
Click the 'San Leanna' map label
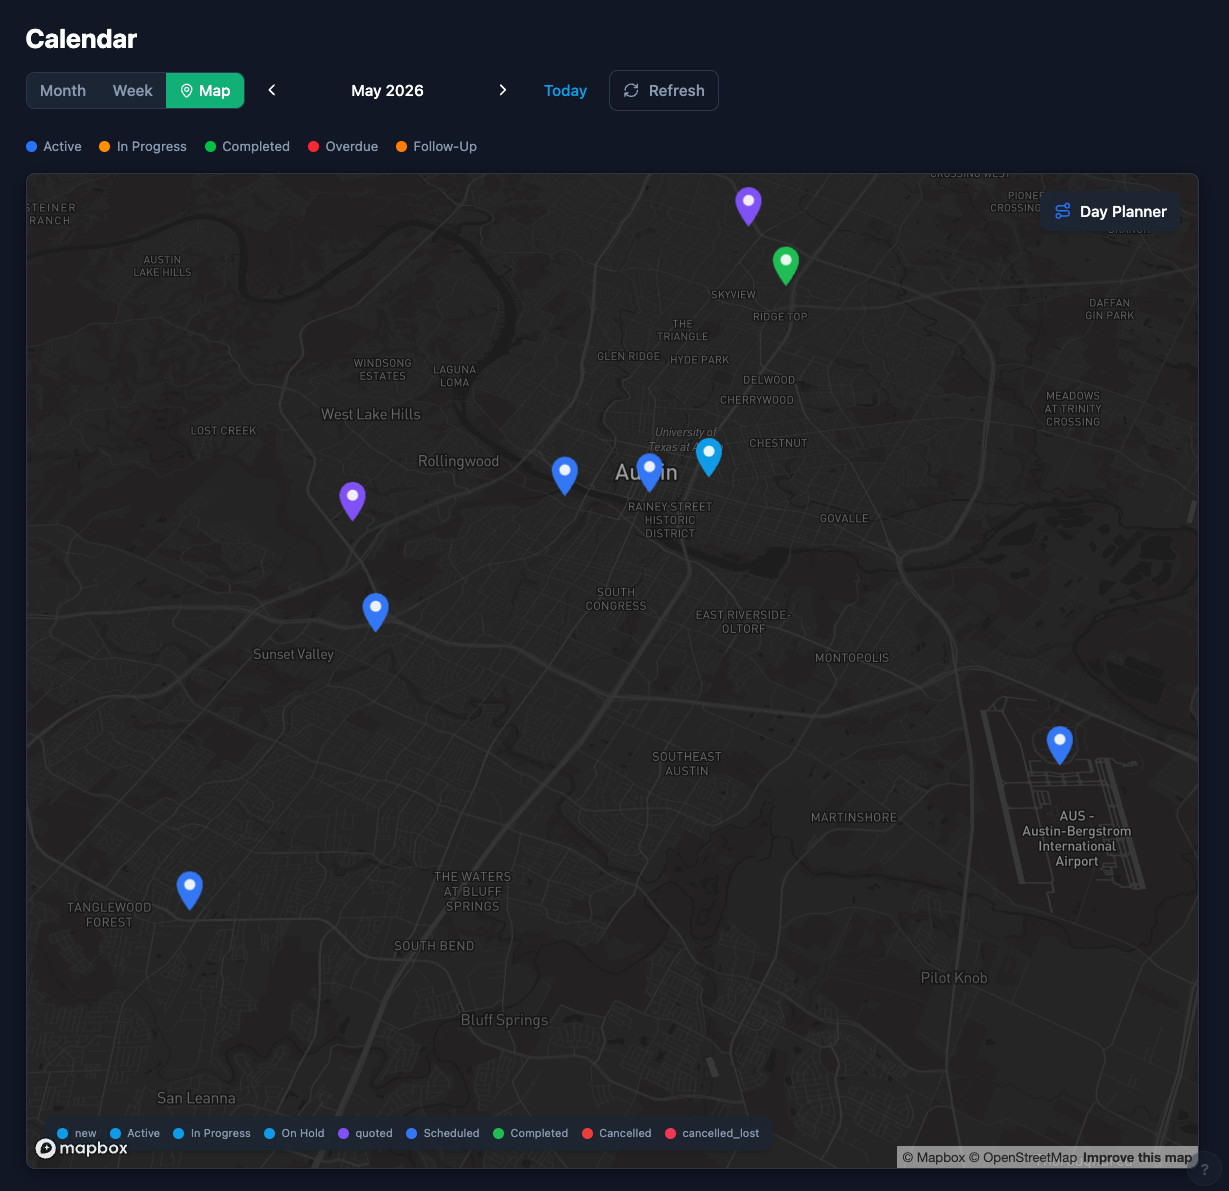[196, 1098]
